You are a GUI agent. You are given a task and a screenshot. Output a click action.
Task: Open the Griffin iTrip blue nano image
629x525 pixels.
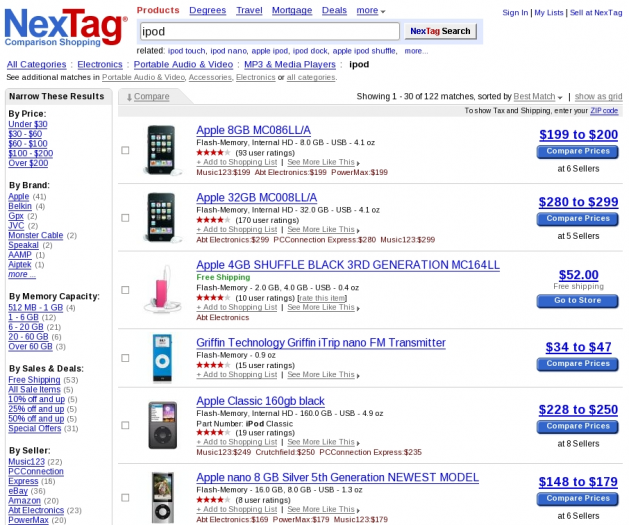(x=162, y=358)
